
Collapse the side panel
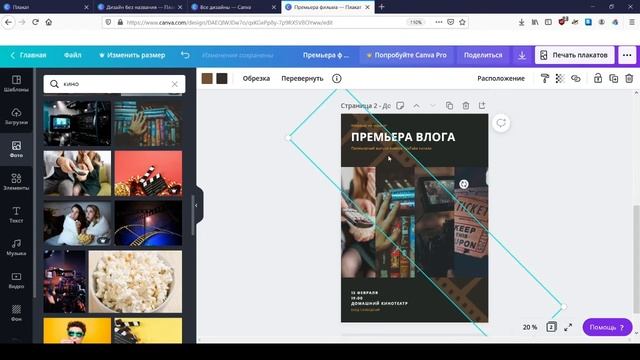[196, 205]
